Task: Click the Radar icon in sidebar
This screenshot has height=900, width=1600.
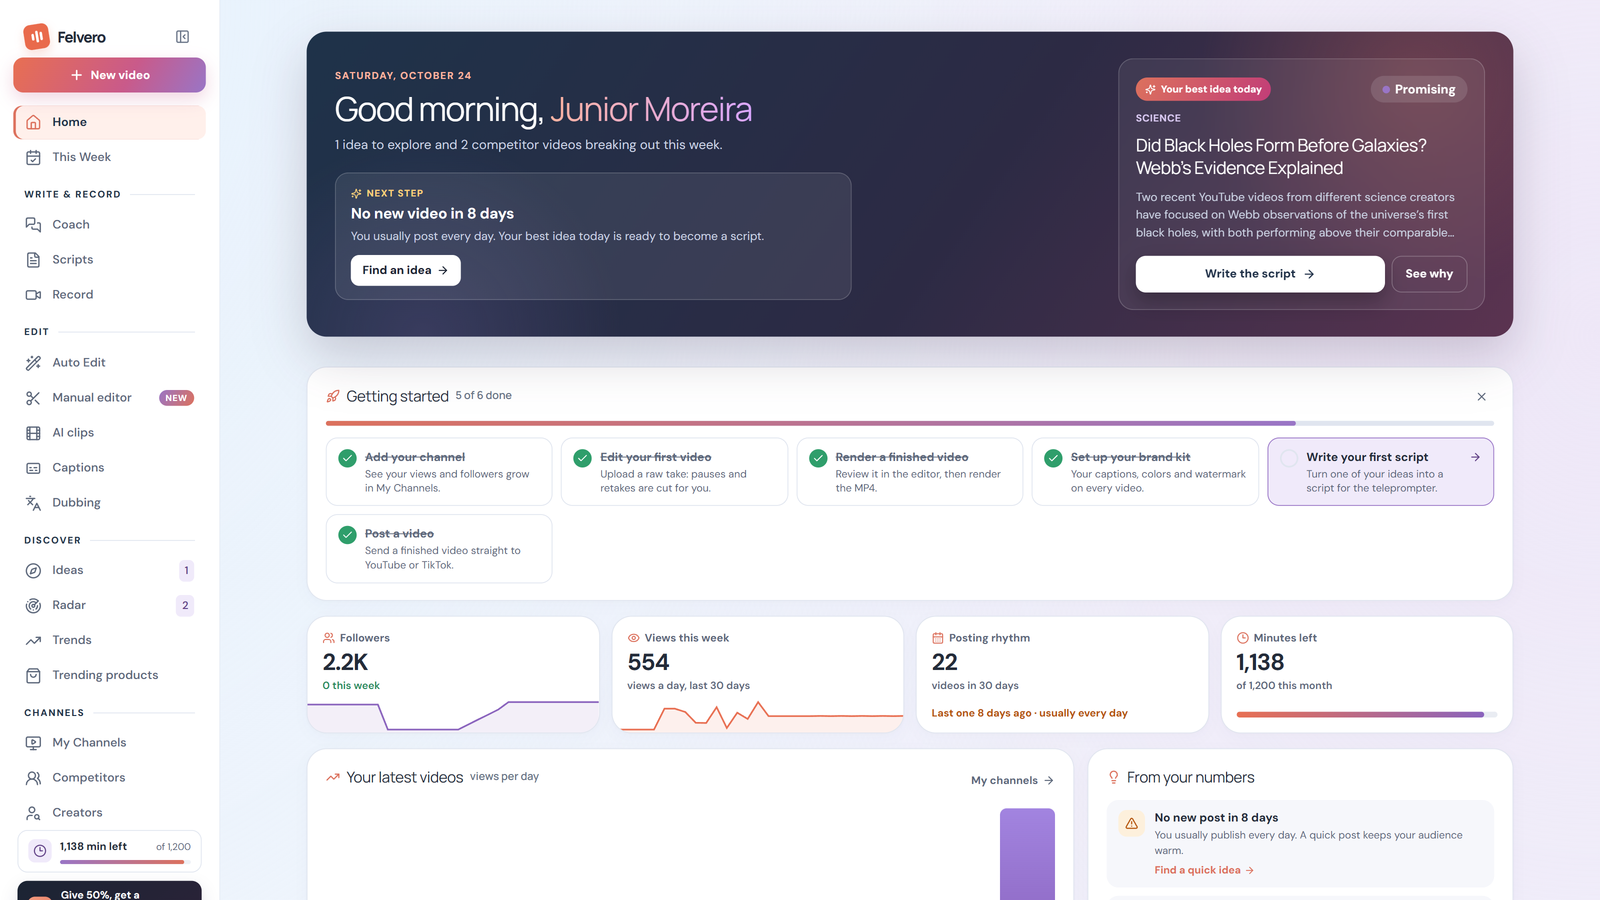Action: point(33,605)
